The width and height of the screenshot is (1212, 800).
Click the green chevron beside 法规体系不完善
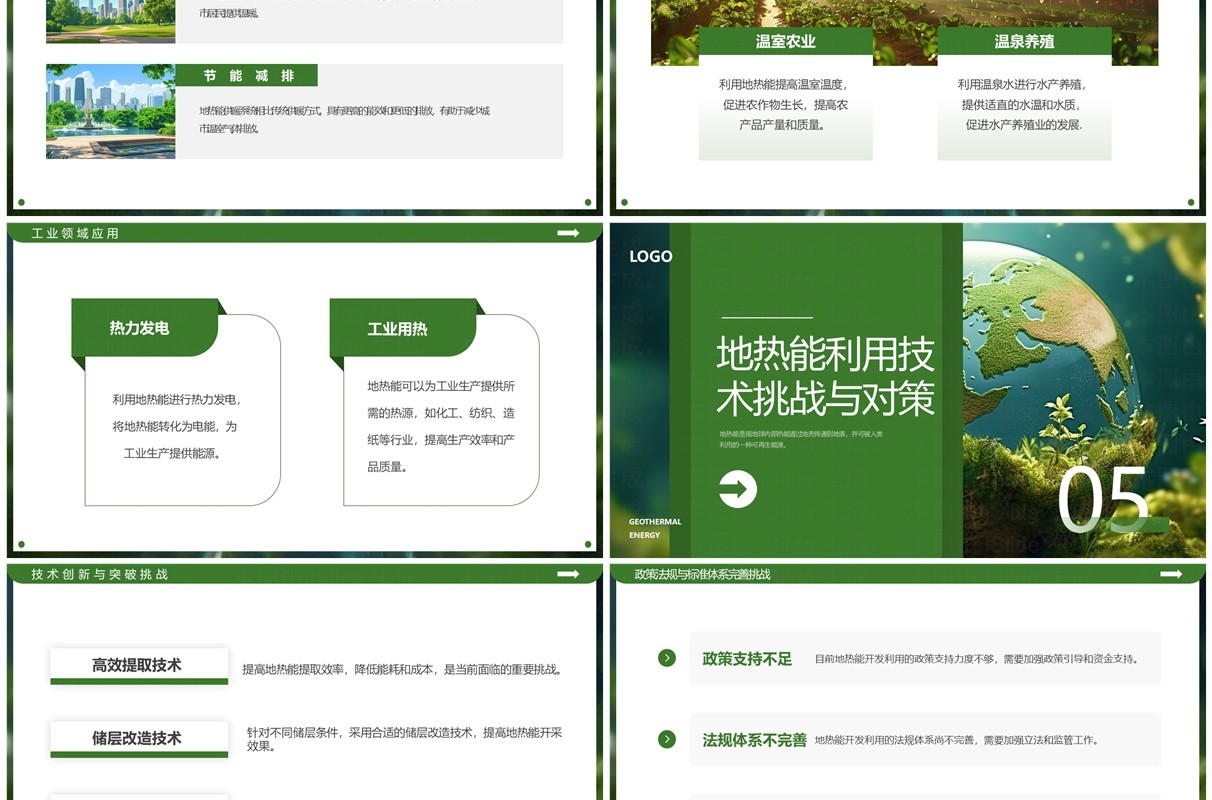667,739
